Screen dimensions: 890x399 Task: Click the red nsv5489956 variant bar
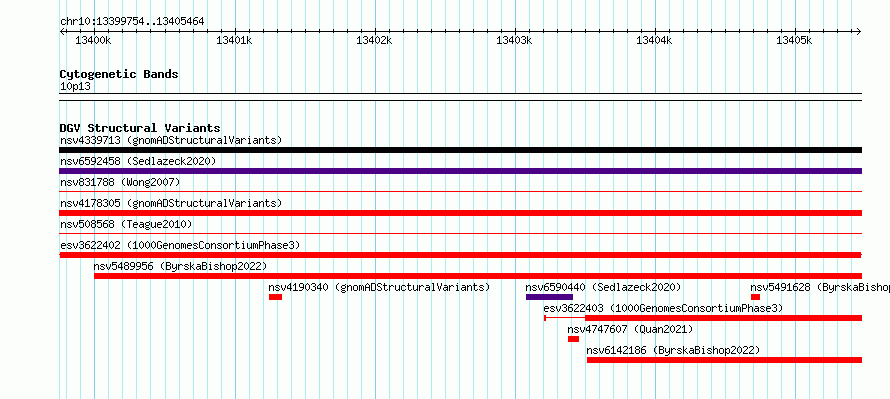coord(478,276)
